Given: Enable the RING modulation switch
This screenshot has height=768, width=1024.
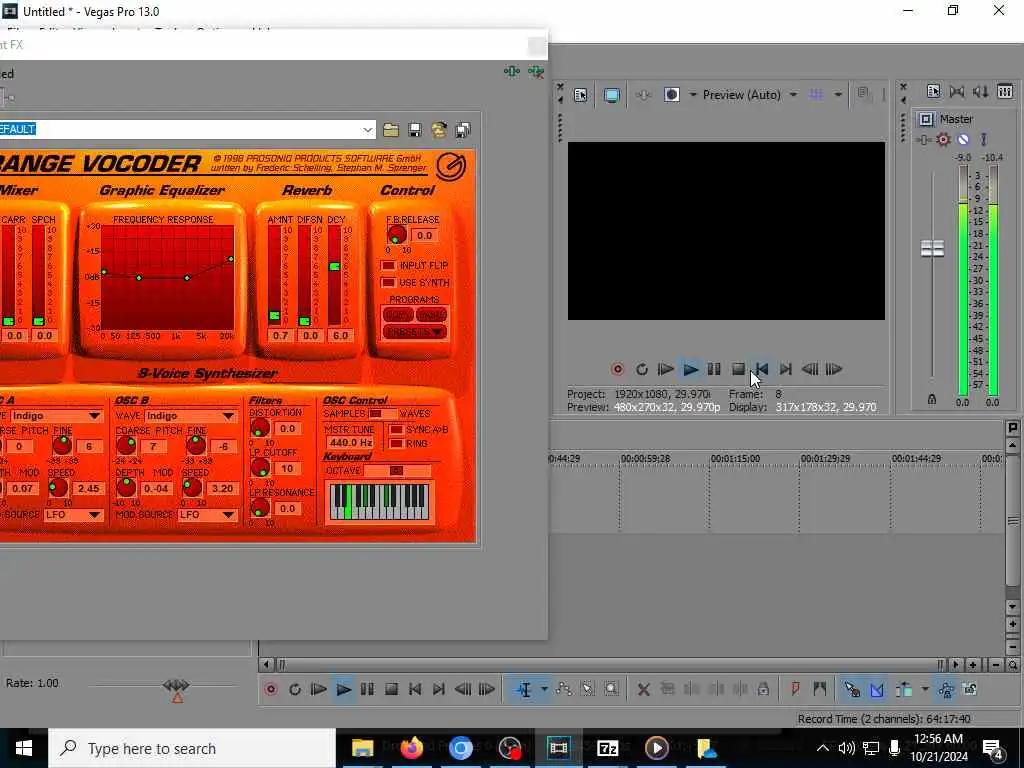Looking at the screenshot, I should pos(396,444).
